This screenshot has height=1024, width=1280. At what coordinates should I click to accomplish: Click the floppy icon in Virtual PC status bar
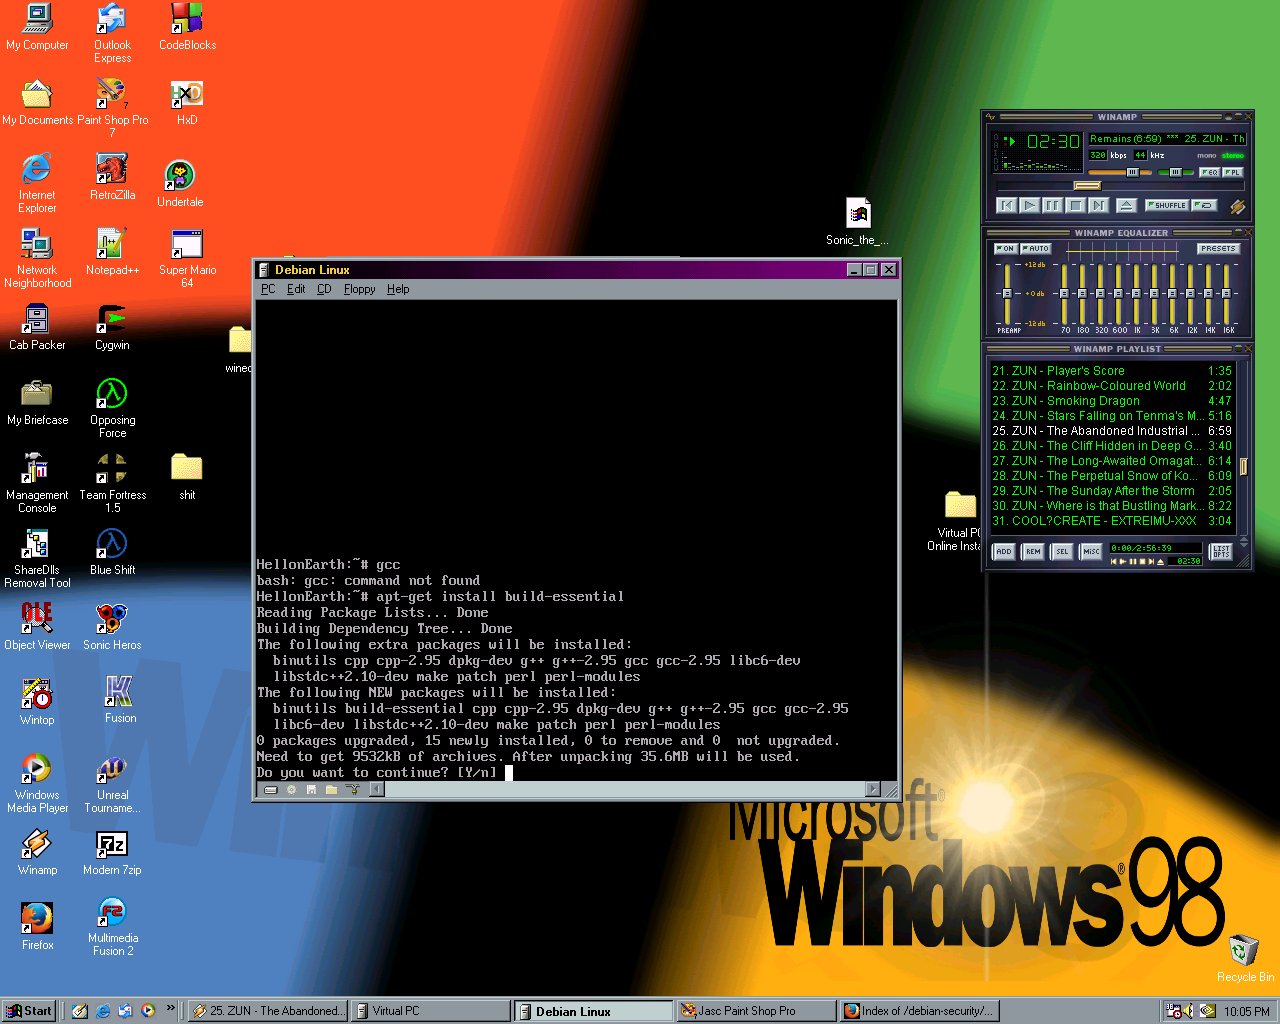311,790
